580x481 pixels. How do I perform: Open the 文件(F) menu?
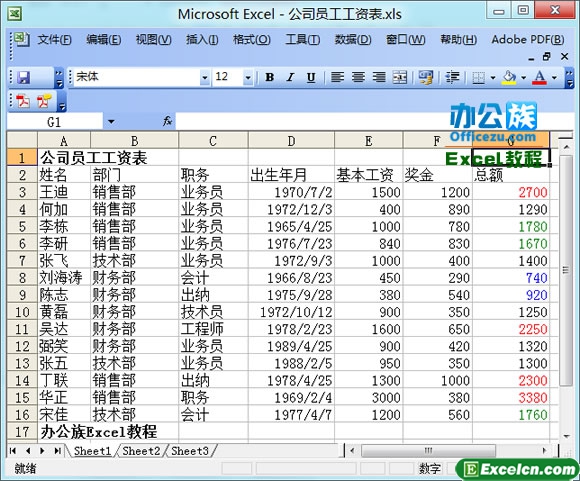(x=54, y=39)
